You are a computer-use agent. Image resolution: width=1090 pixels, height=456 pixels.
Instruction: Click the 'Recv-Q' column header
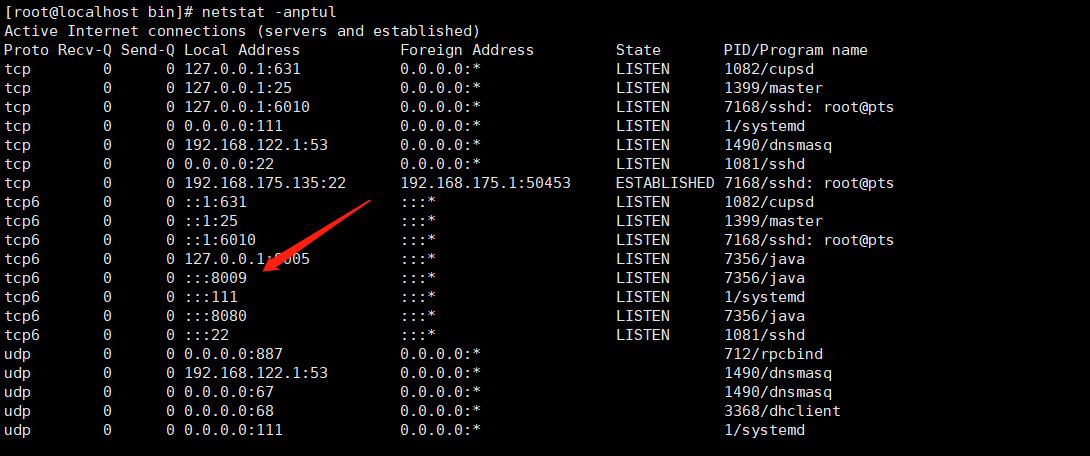coord(85,50)
